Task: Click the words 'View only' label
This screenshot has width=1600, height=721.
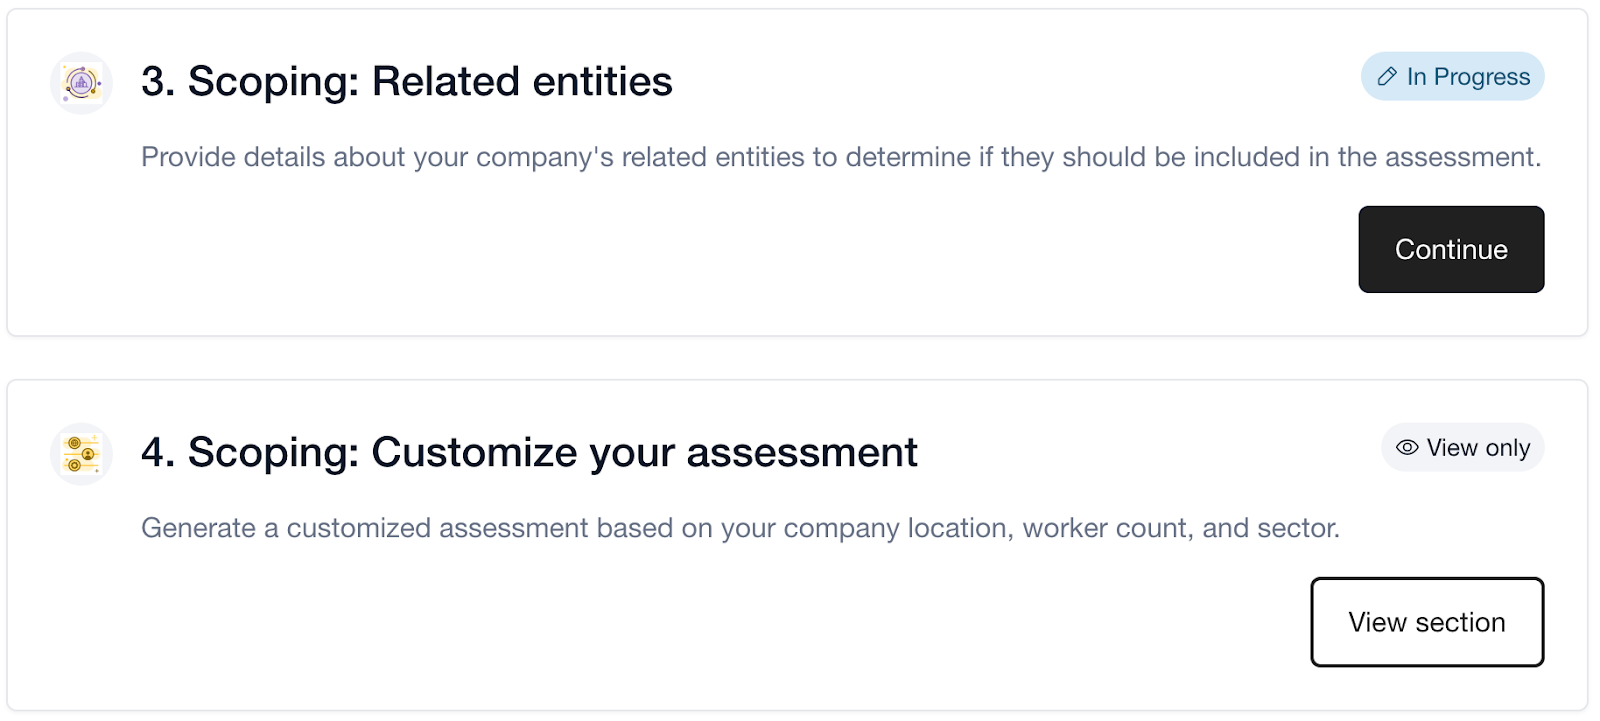Action: click(1478, 448)
